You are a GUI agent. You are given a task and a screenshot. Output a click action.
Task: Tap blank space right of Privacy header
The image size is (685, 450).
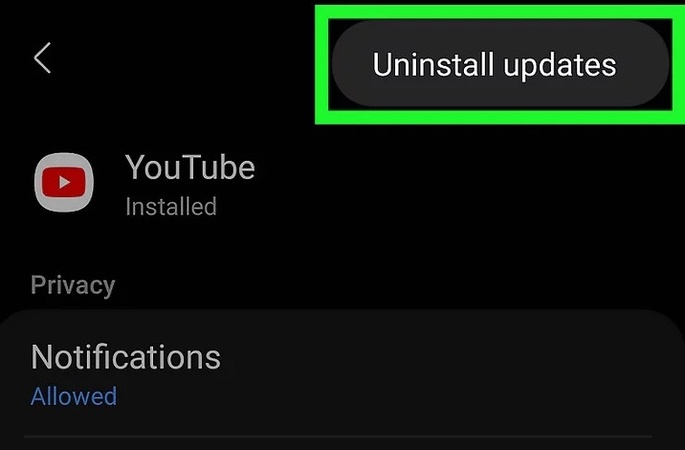pyautogui.click(x=393, y=285)
